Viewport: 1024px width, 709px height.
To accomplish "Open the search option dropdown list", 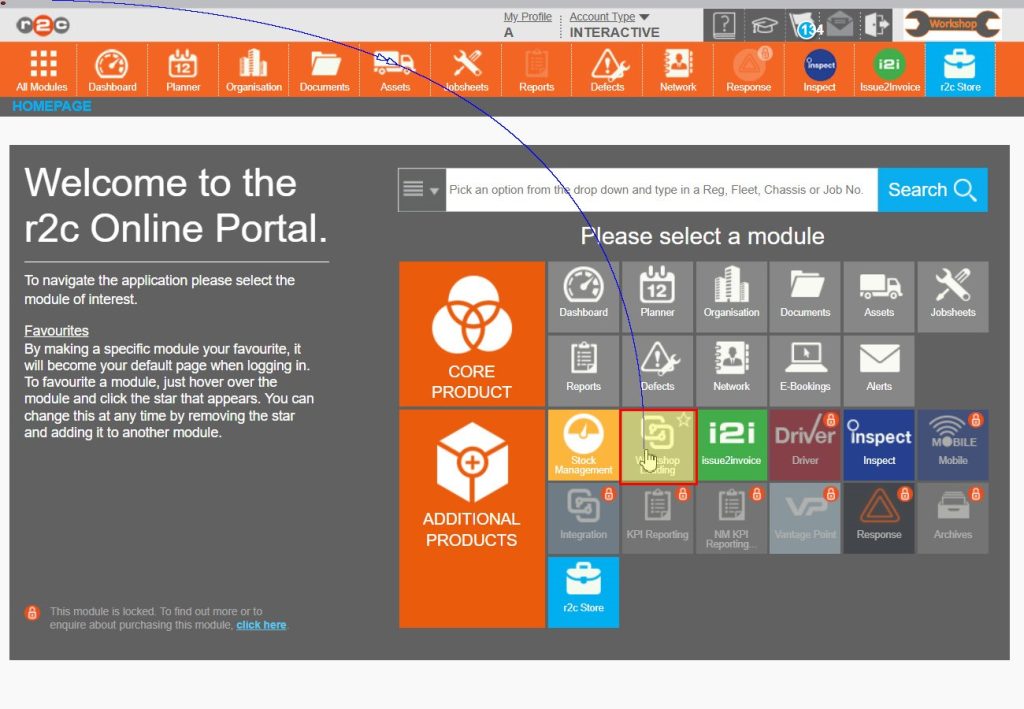I will [x=421, y=190].
